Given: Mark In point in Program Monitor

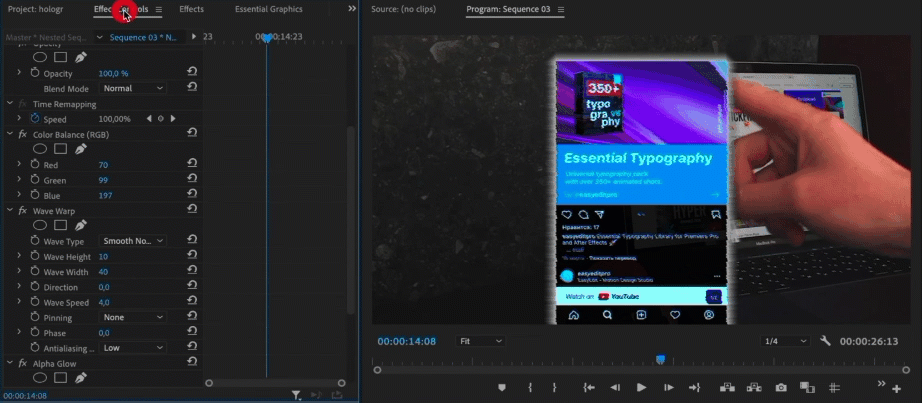Looking at the screenshot, I should point(530,388).
